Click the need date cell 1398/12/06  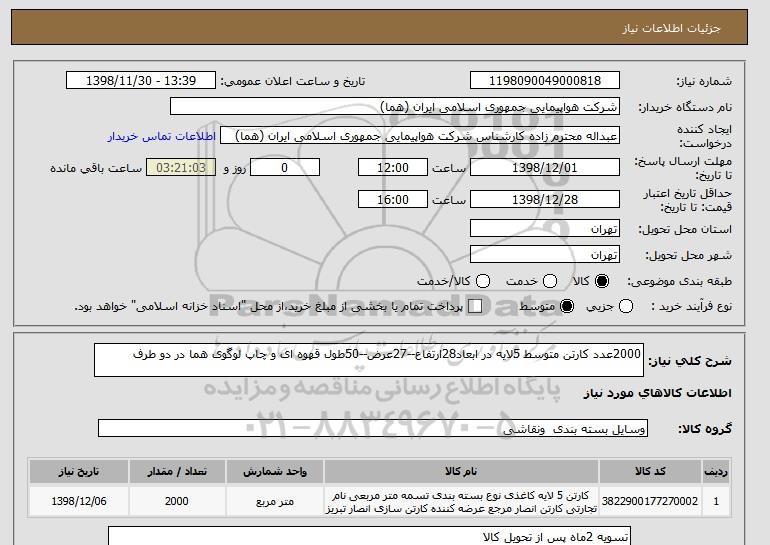[79, 501]
